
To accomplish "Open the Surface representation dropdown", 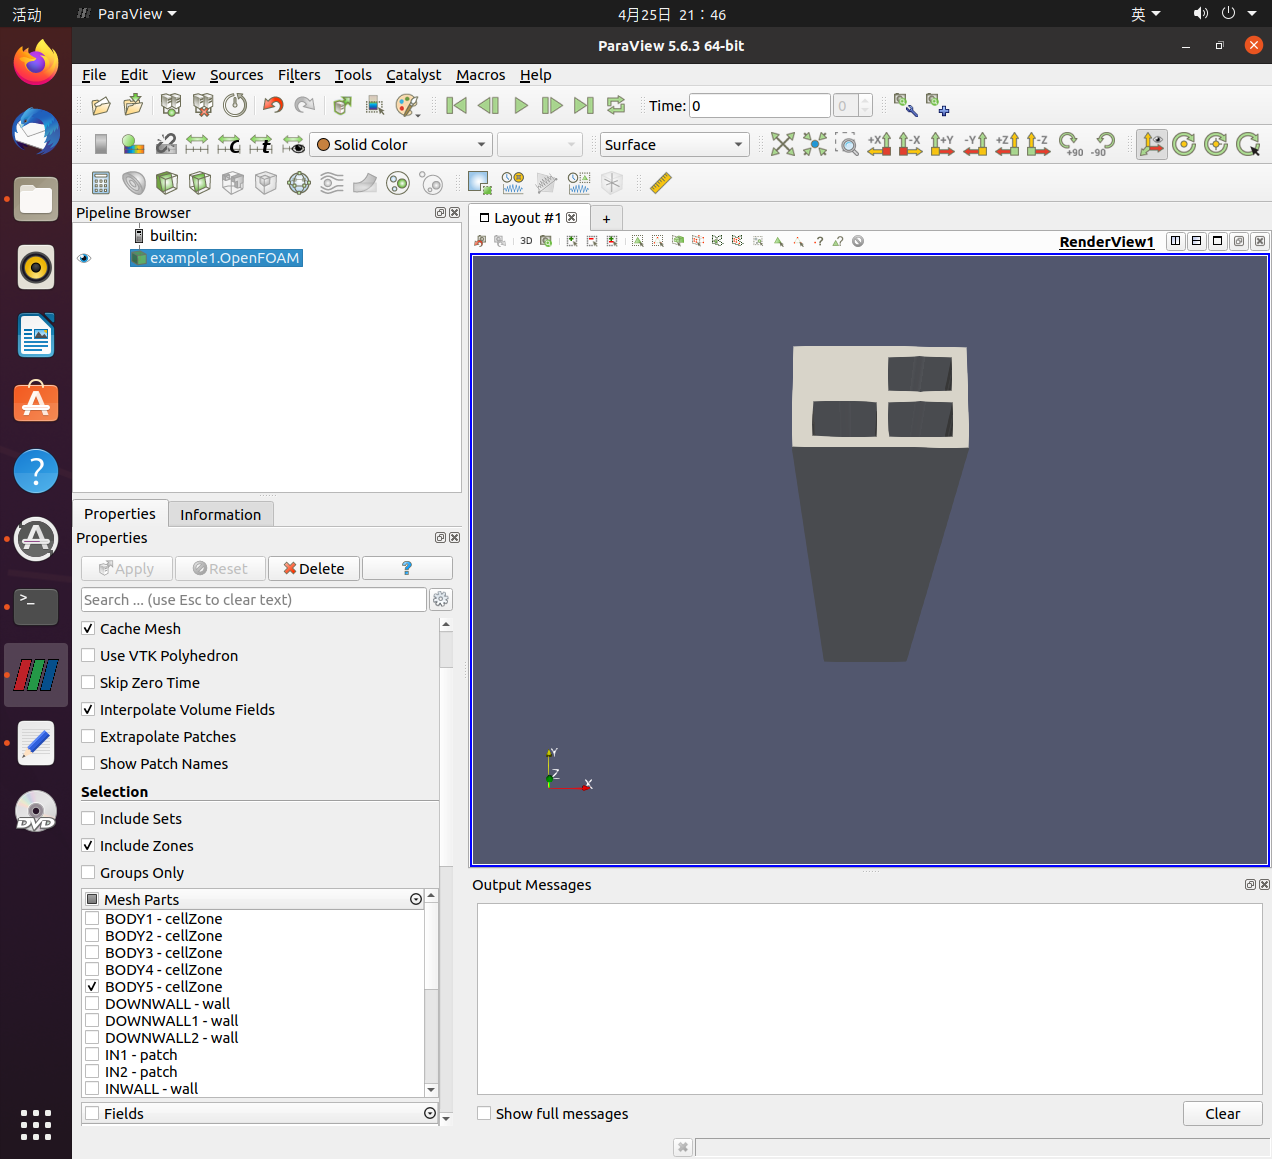I will coord(674,145).
